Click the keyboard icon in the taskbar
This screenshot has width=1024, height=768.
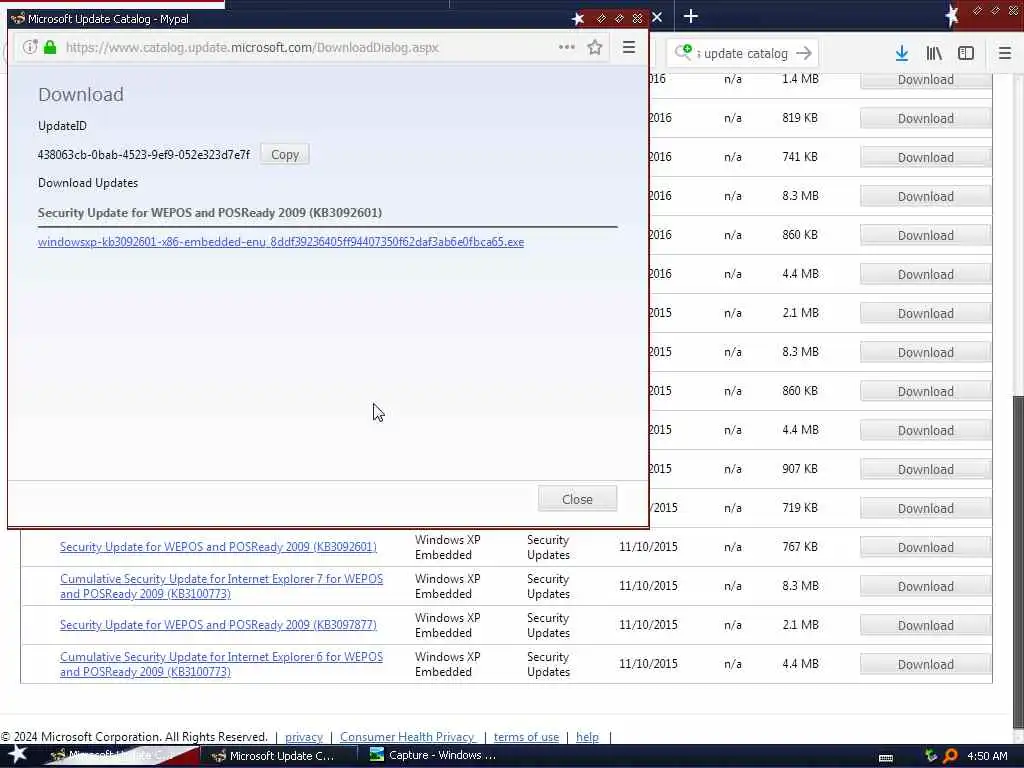[886, 758]
